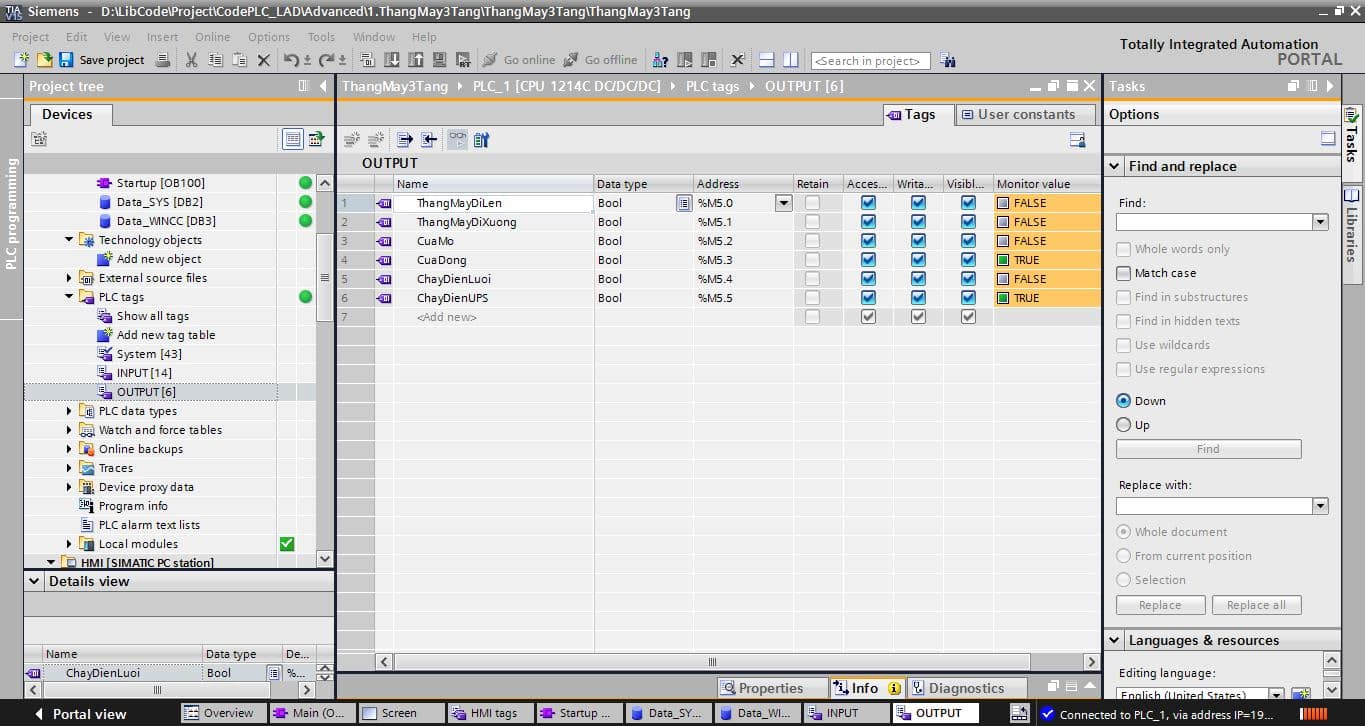Screen dimensions: 1365x726
Task: Click the Cut scissors icon
Action: click(x=191, y=60)
